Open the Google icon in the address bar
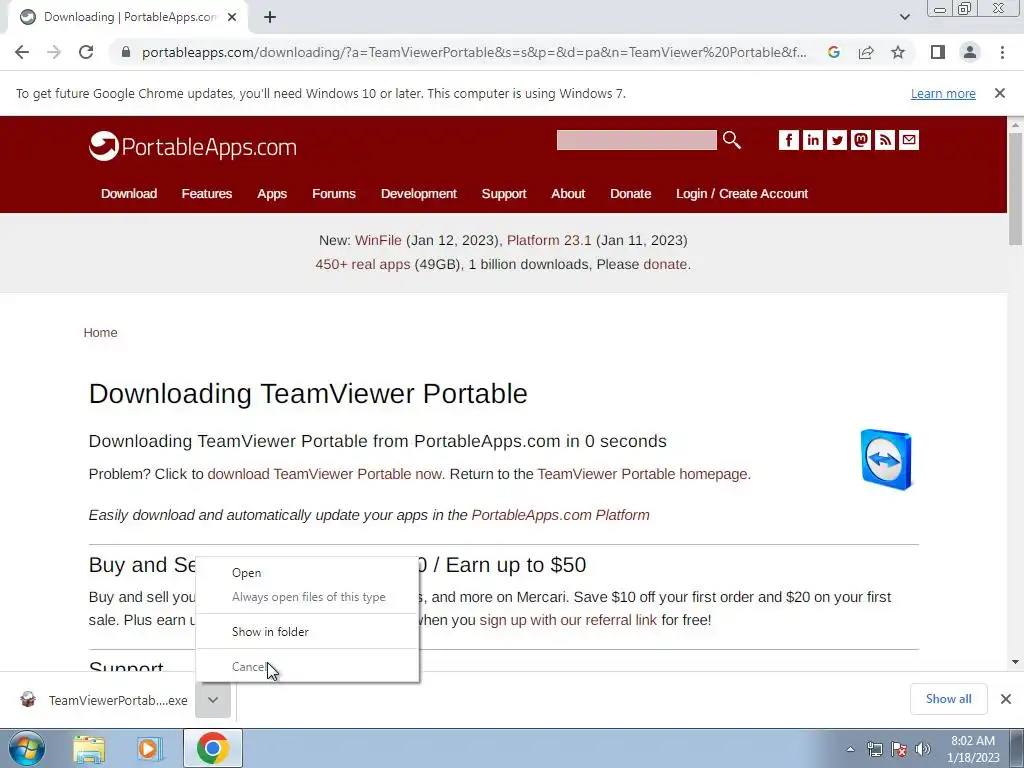Viewport: 1024px width, 768px height. [833, 52]
